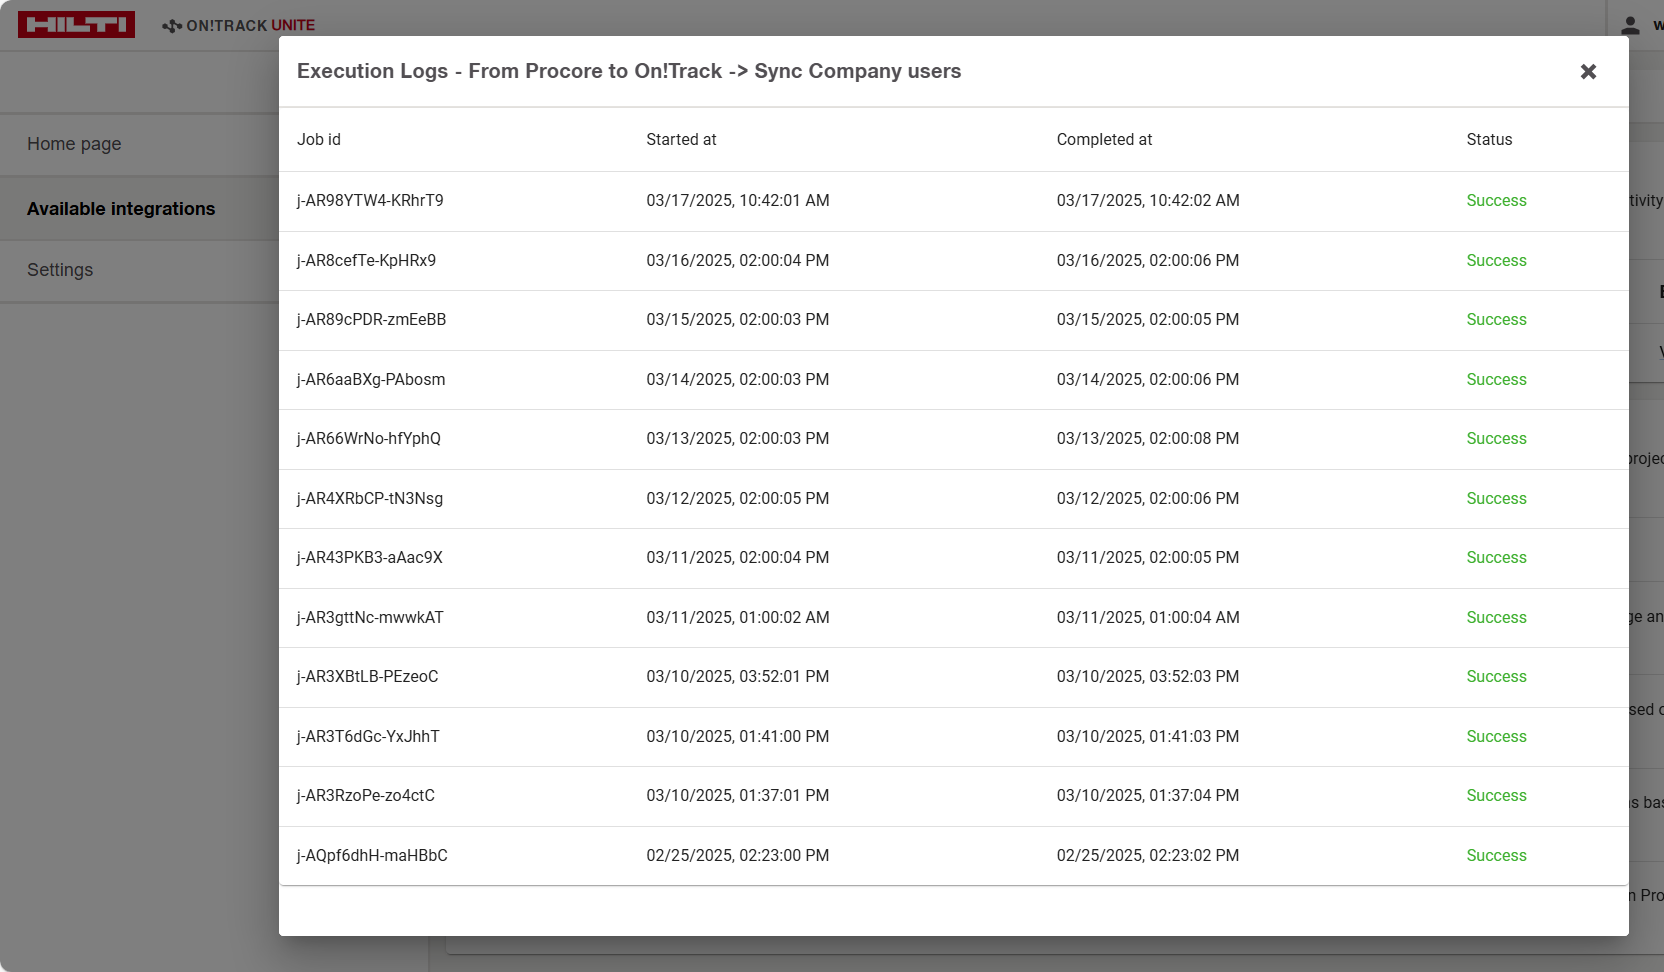Open Settings in sidebar
The width and height of the screenshot is (1664, 972).
(x=60, y=270)
